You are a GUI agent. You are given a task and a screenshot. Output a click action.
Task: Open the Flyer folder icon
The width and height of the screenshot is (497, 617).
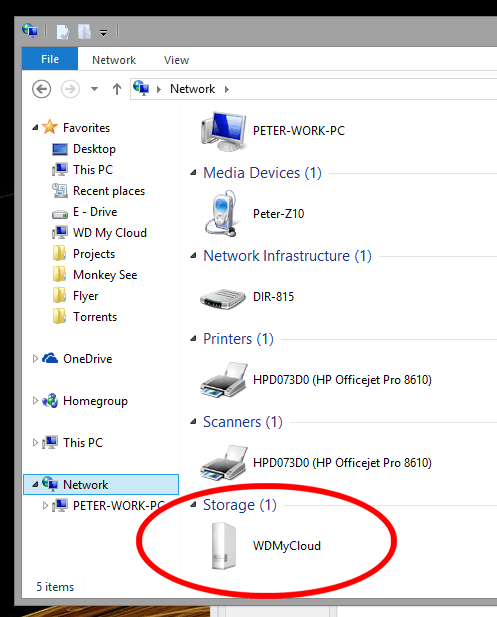60,295
